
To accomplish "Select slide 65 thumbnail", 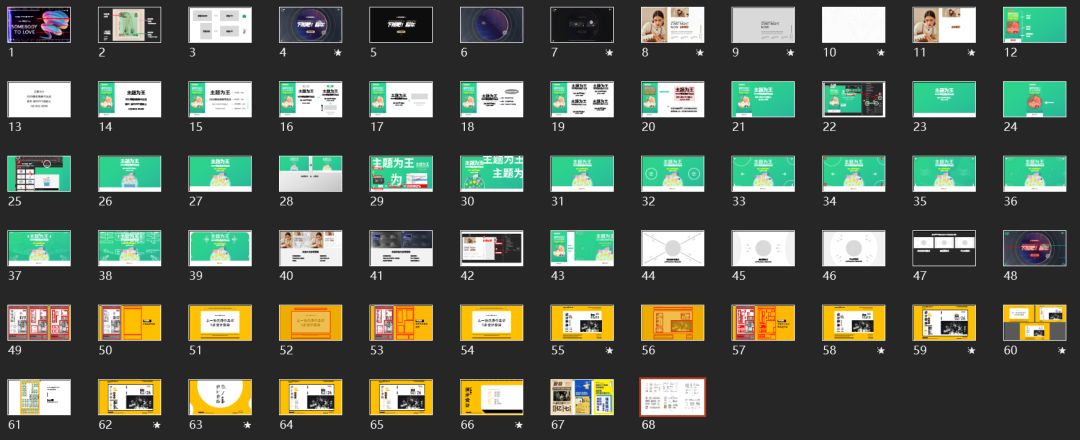I will (x=401, y=397).
